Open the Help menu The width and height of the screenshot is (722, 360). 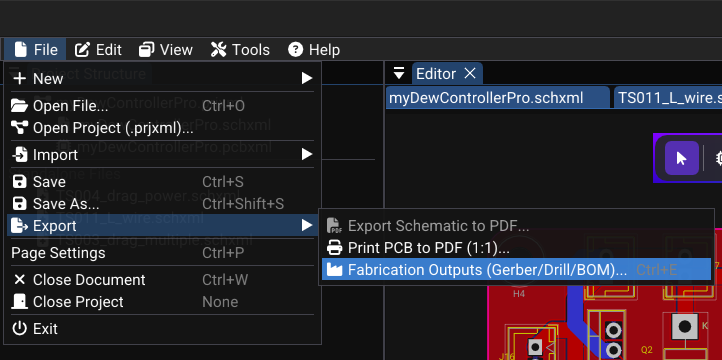(314, 50)
